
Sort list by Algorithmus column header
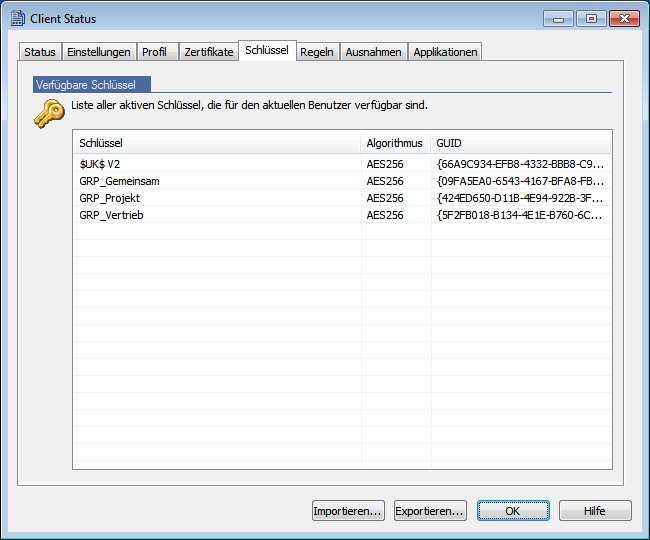[x=395, y=143]
